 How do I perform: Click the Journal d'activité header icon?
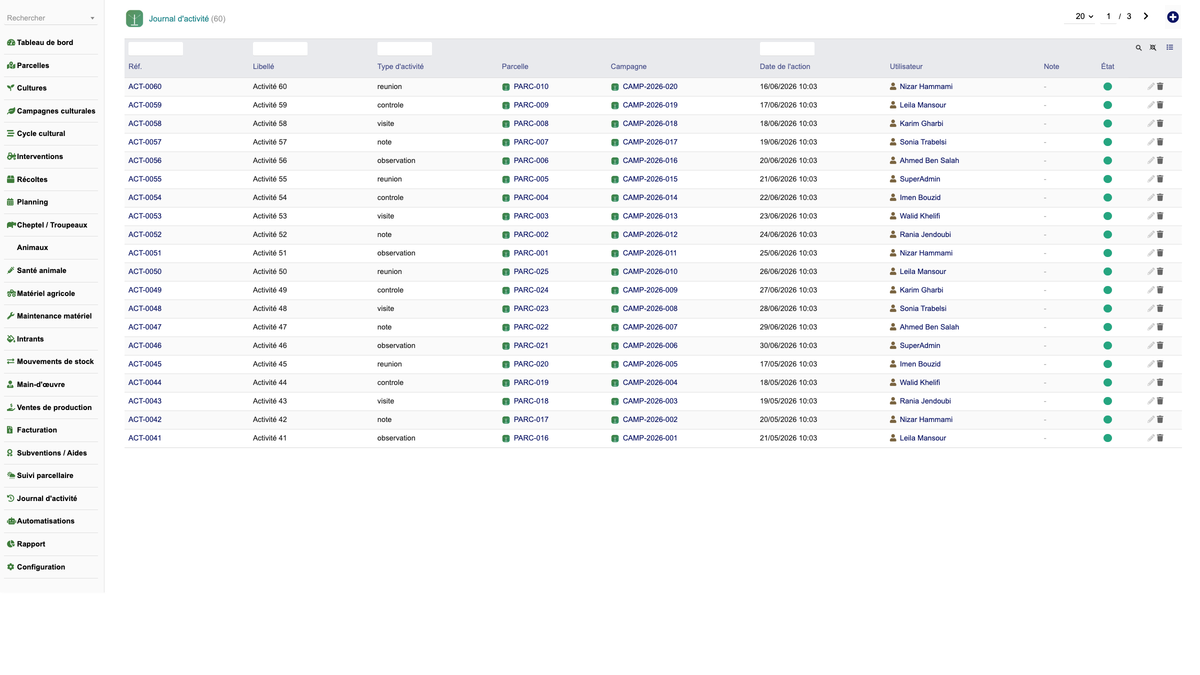point(134,19)
